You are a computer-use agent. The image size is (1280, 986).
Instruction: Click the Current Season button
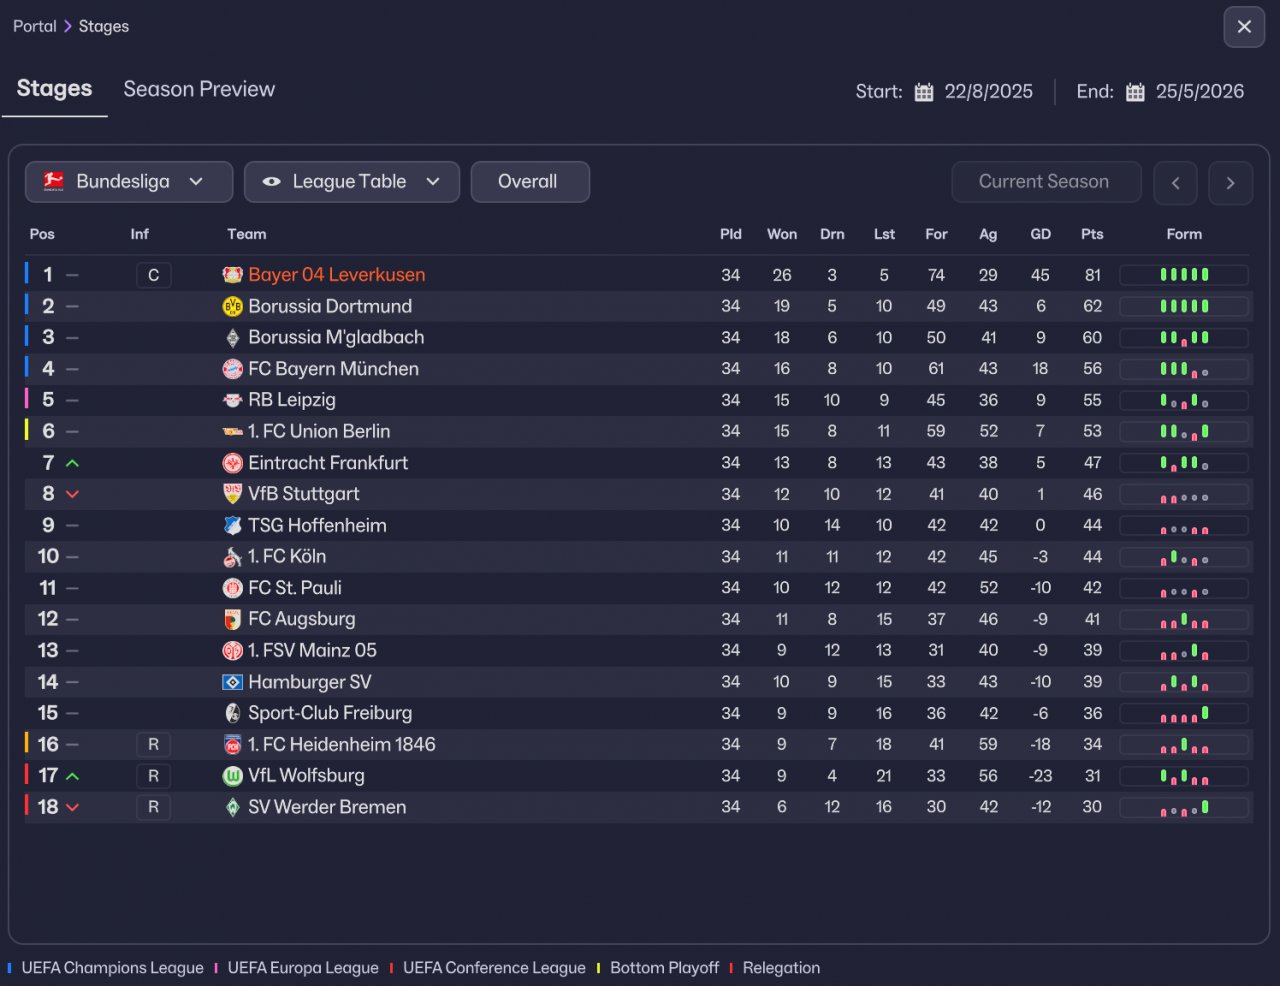click(x=1046, y=182)
